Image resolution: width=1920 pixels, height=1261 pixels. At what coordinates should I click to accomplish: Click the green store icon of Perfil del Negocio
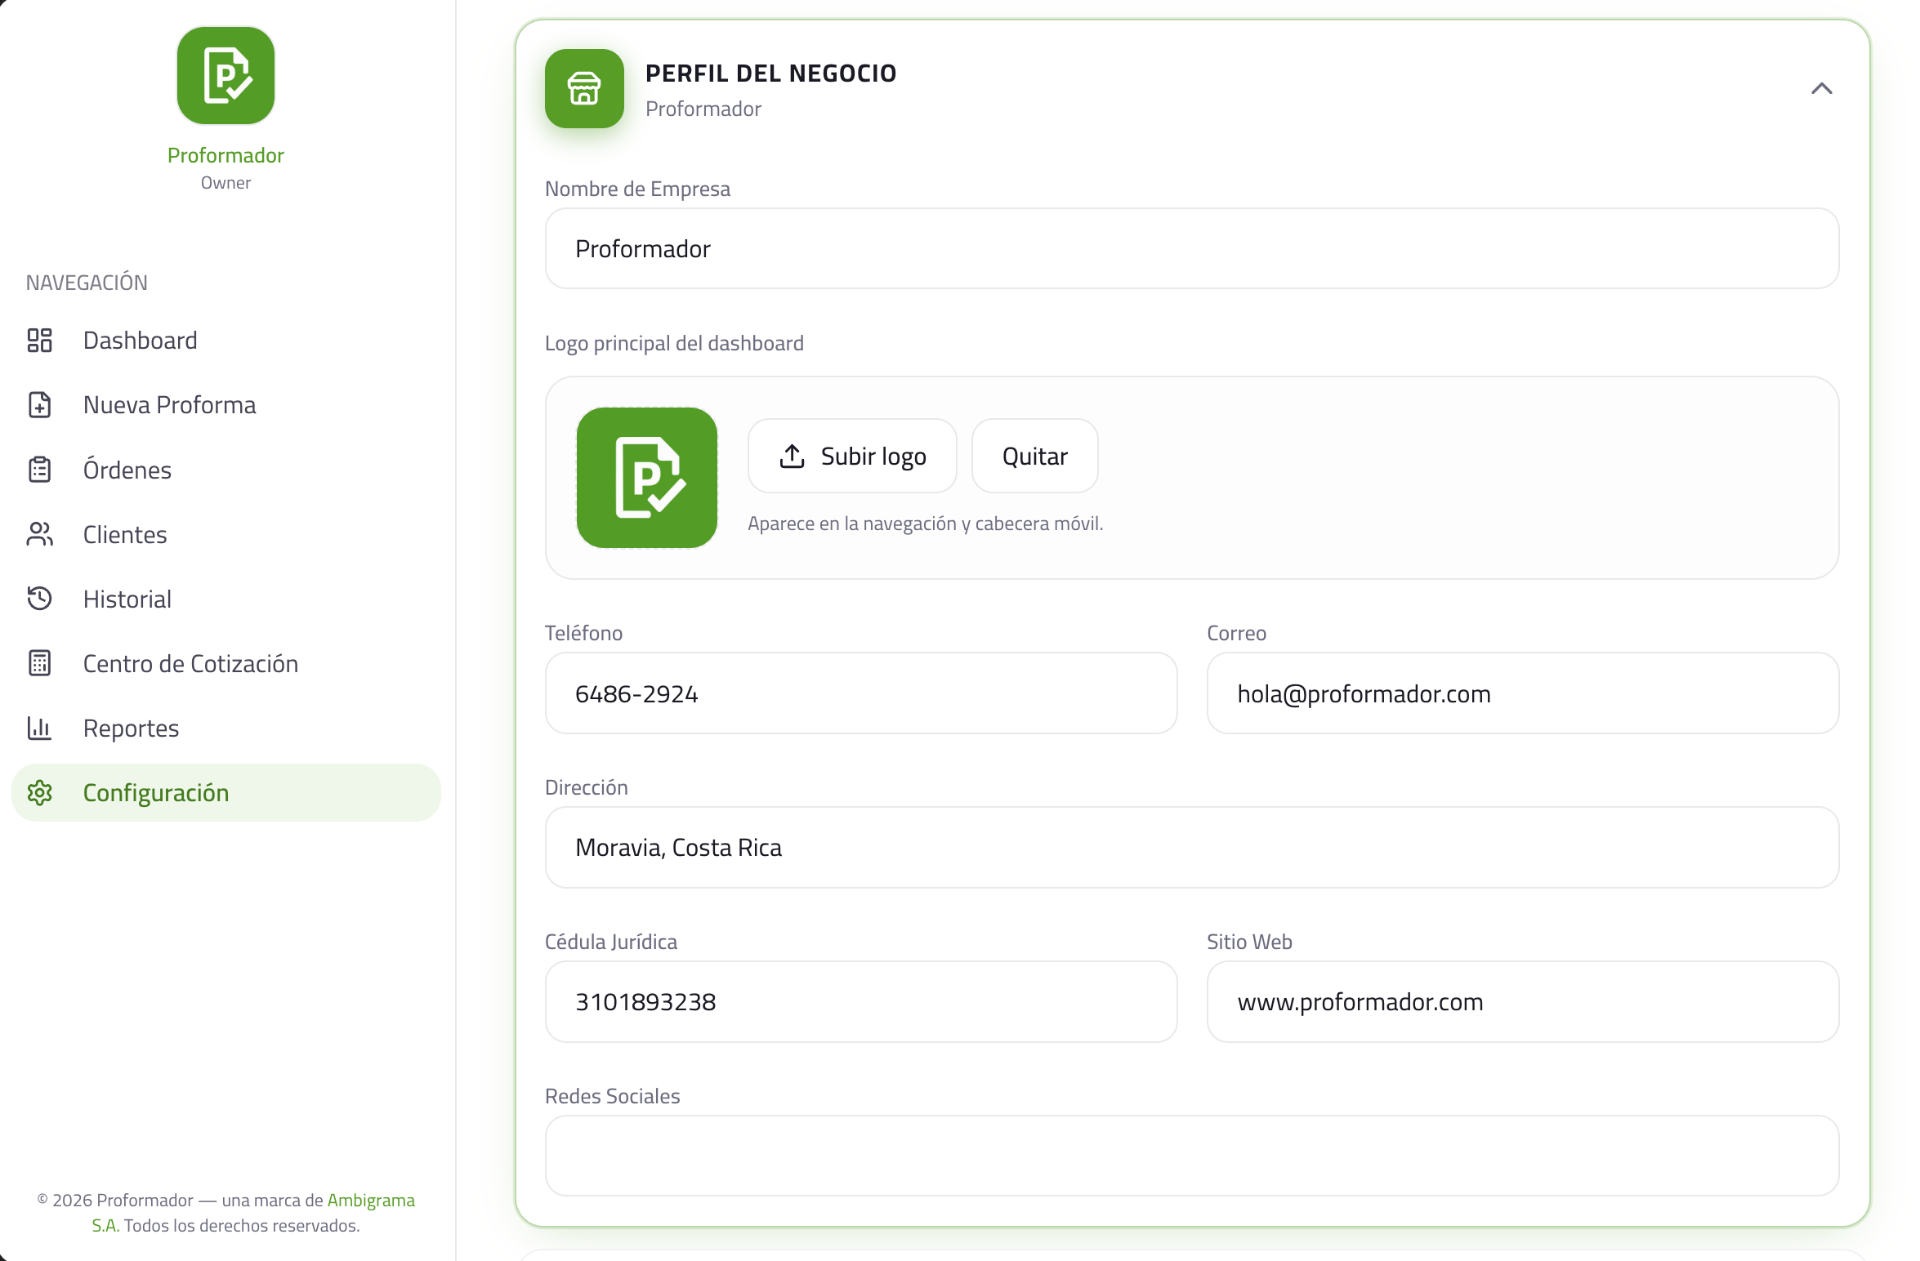pyautogui.click(x=584, y=89)
